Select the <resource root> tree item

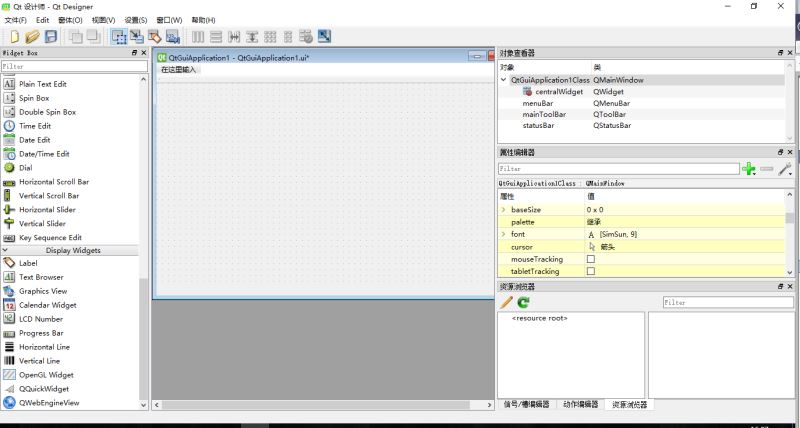(539, 318)
